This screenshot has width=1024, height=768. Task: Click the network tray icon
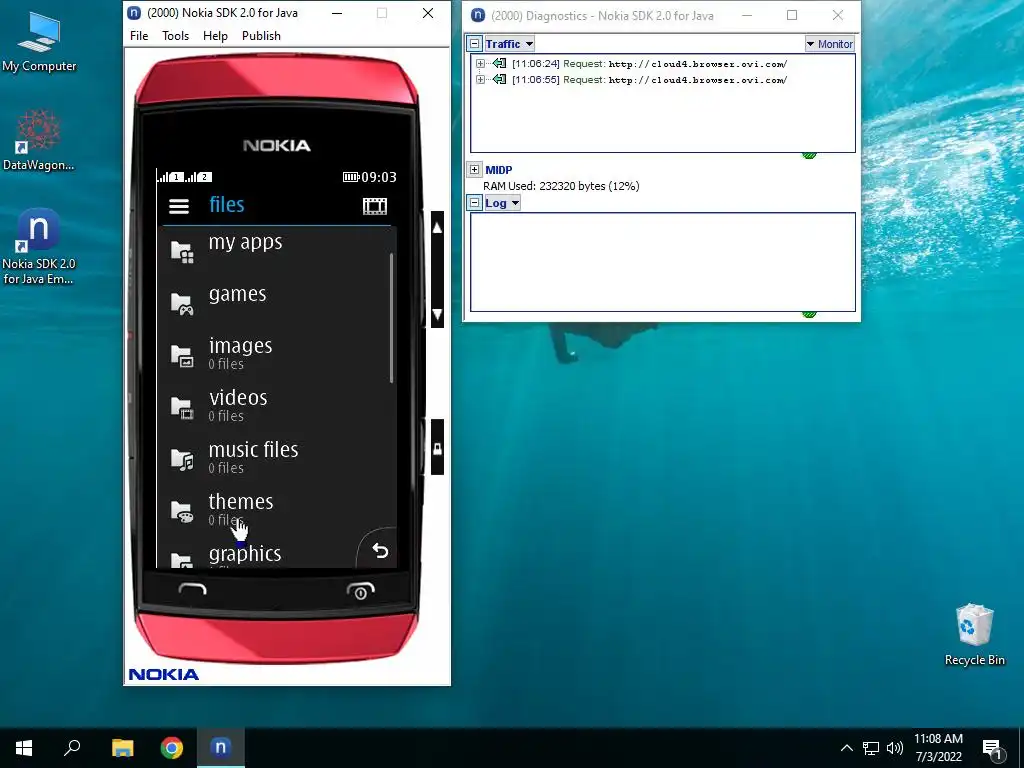871,748
